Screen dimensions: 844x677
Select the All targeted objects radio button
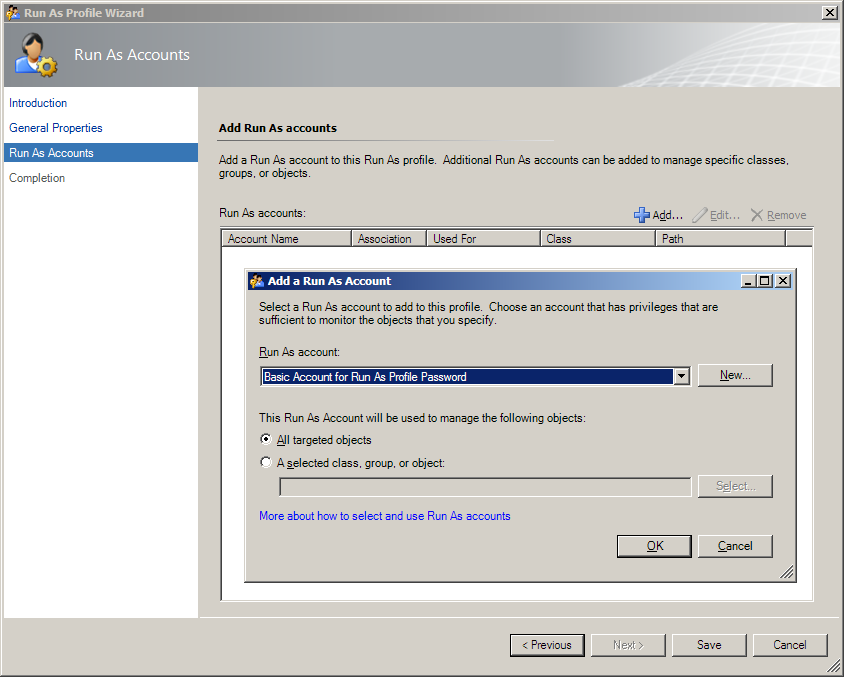pos(266,439)
